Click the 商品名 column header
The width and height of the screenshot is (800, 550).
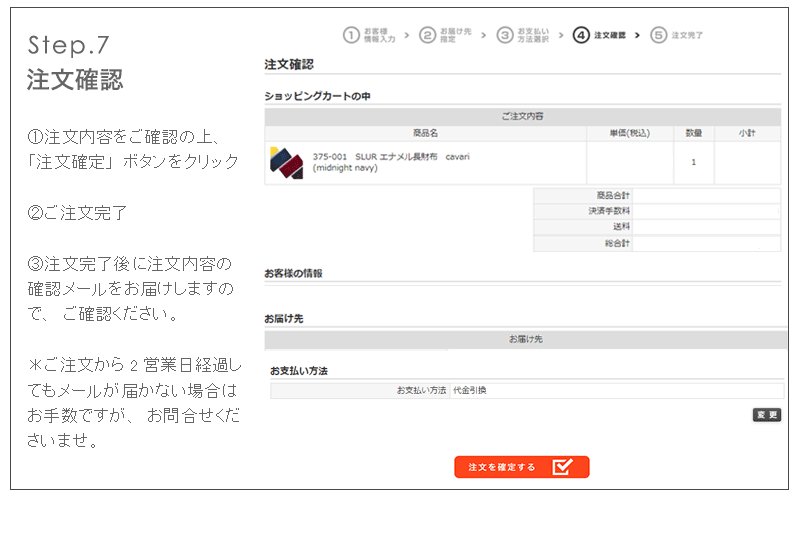[425, 132]
